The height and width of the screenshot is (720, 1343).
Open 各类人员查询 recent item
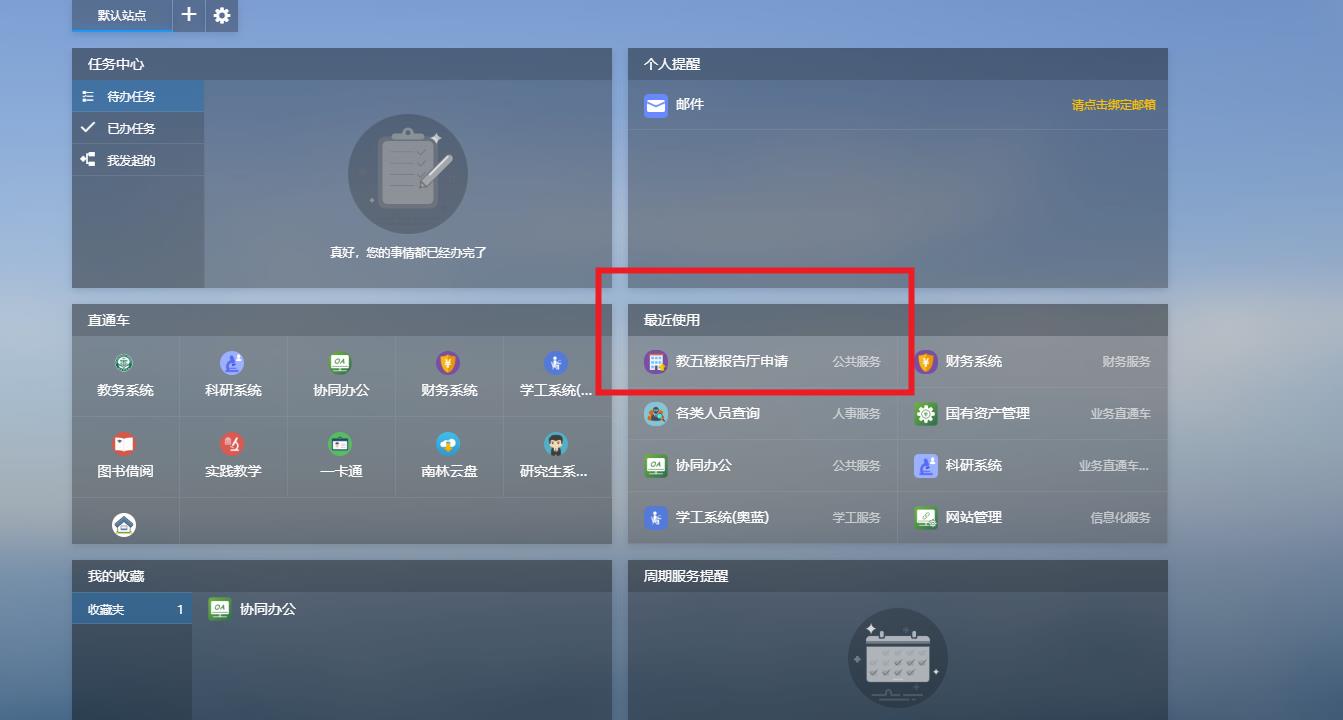pos(717,414)
